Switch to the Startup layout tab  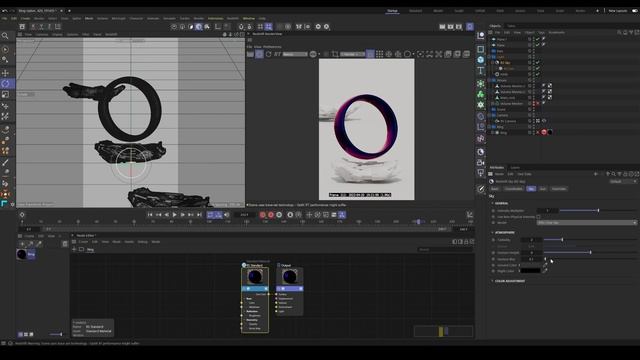392,11
